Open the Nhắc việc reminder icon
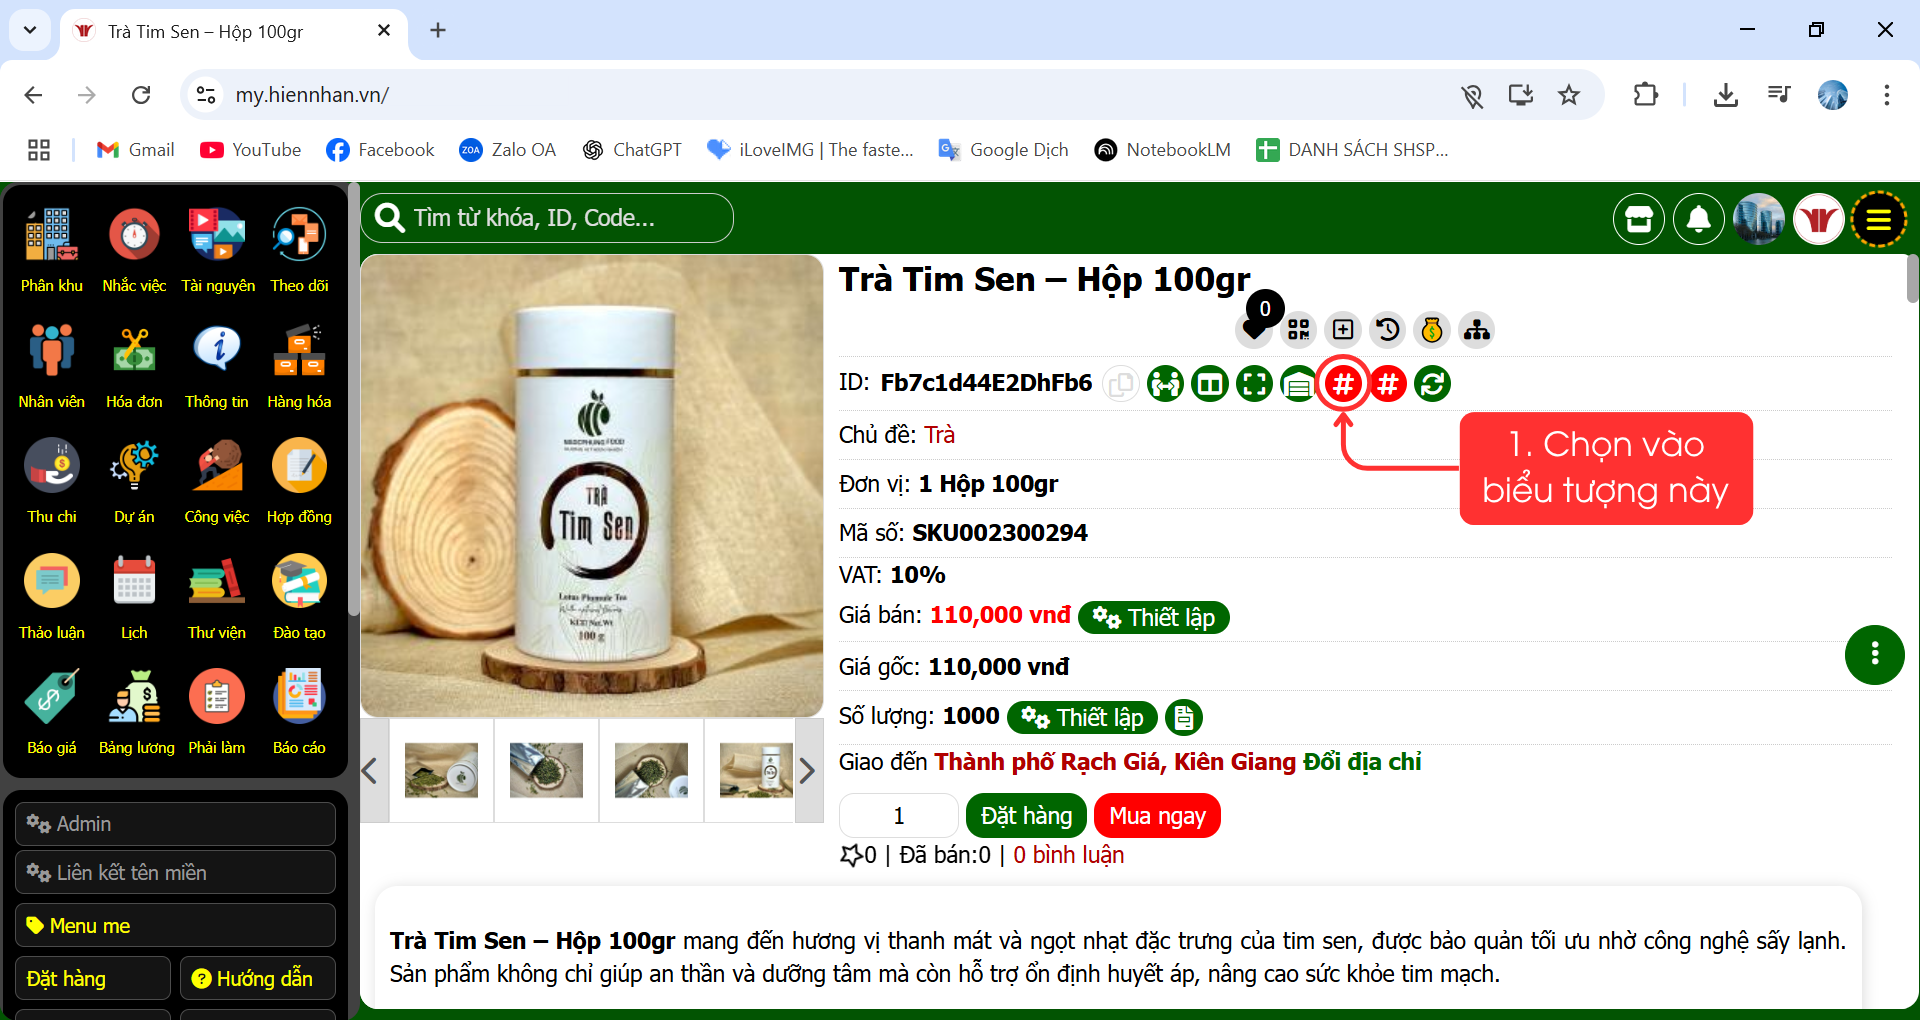Screen dimensions: 1920x1020 [134, 236]
